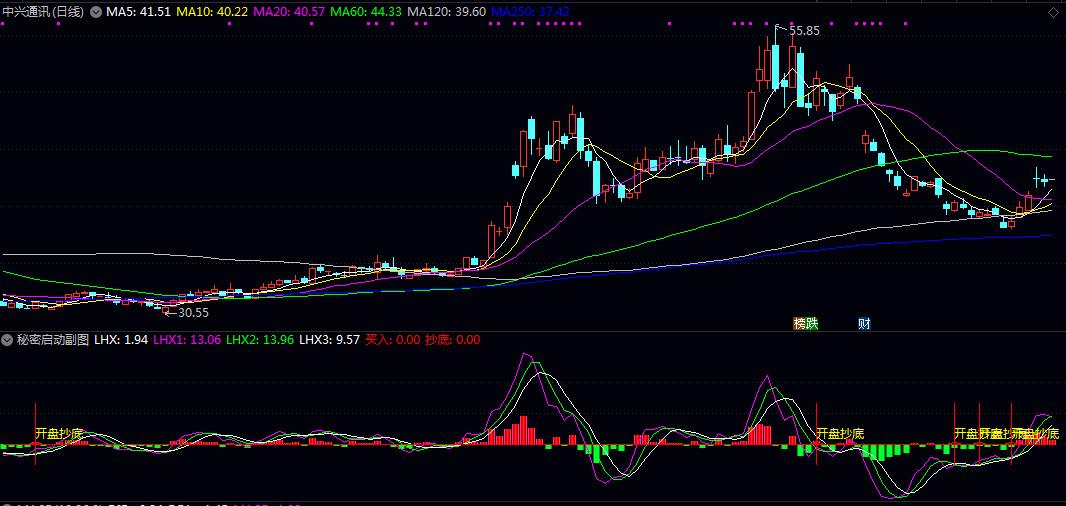The width and height of the screenshot is (1066, 506).
Task: Click the MA120: 39.60 label
Action: [447, 12]
